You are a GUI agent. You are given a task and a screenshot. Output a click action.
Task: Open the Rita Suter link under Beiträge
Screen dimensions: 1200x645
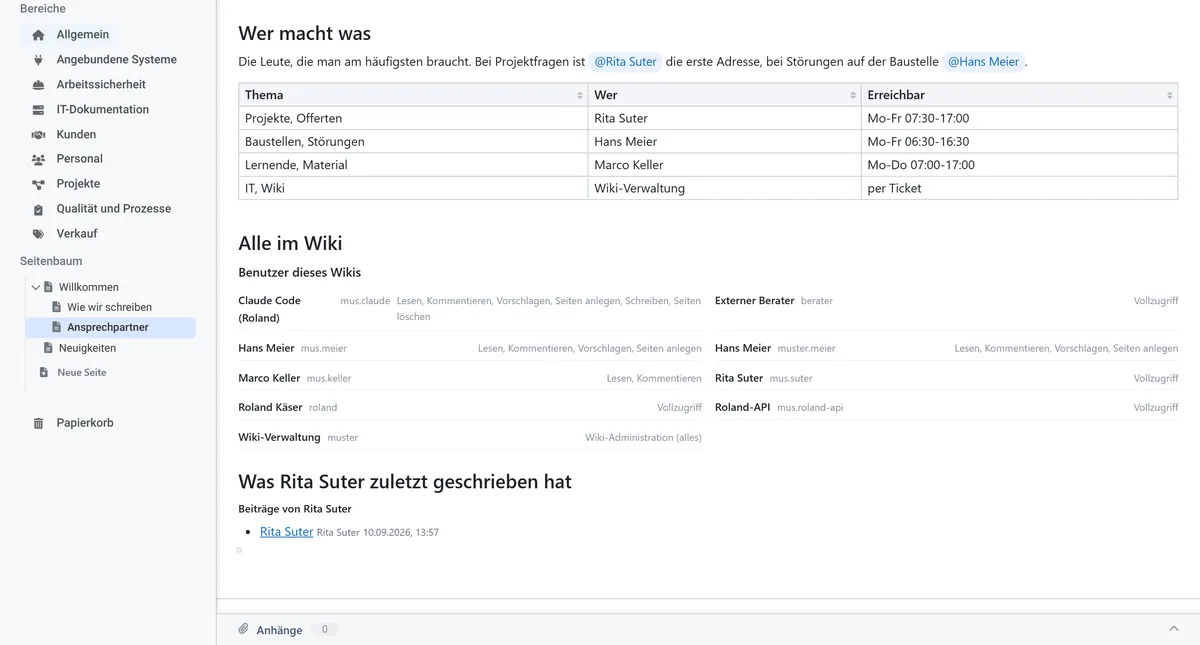coord(286,532)
